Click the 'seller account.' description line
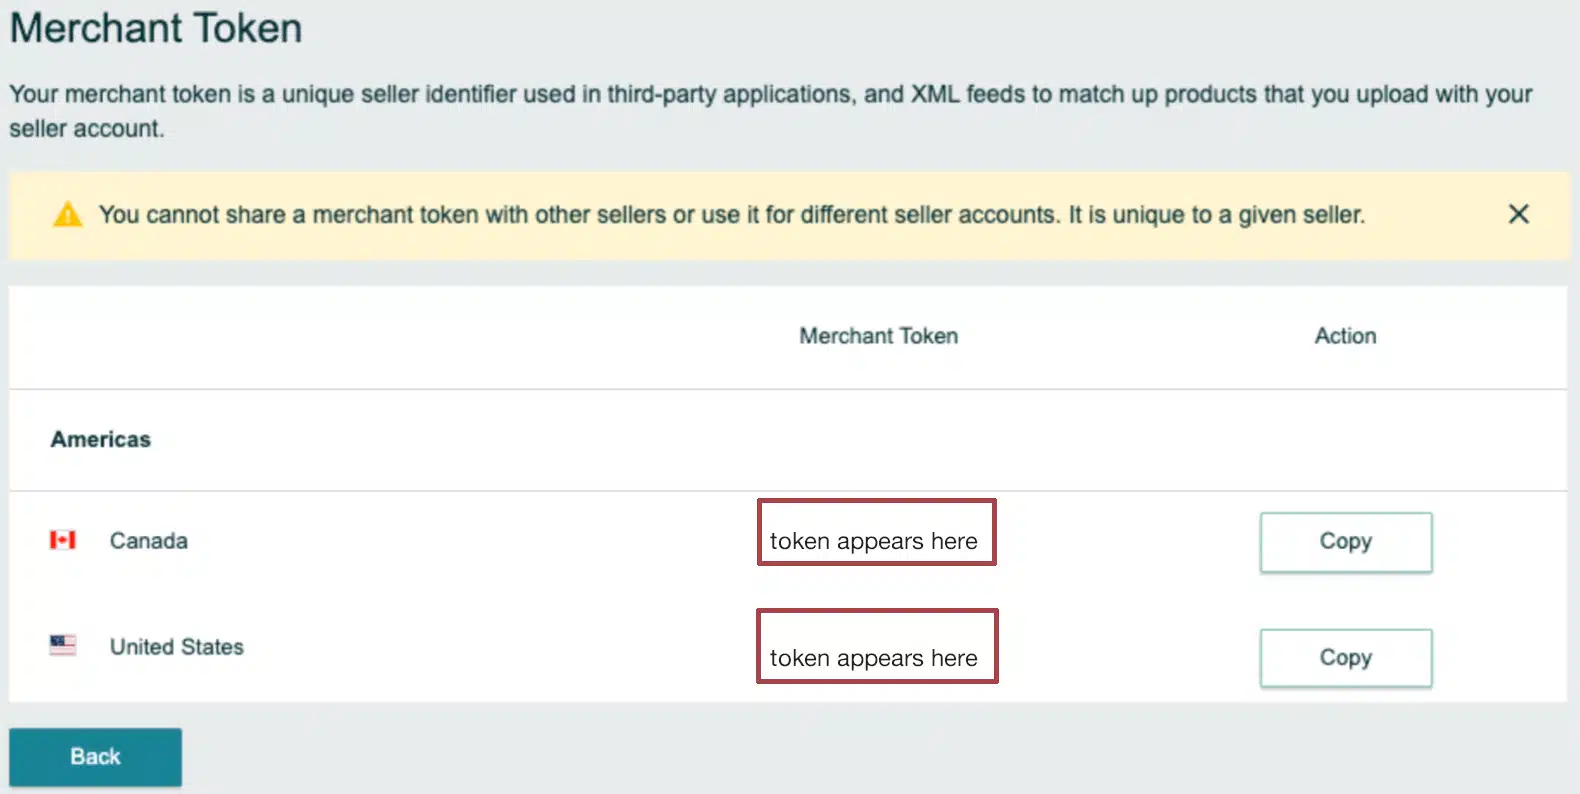Viewport: 1580px width, 794px height. coord(87,129)
